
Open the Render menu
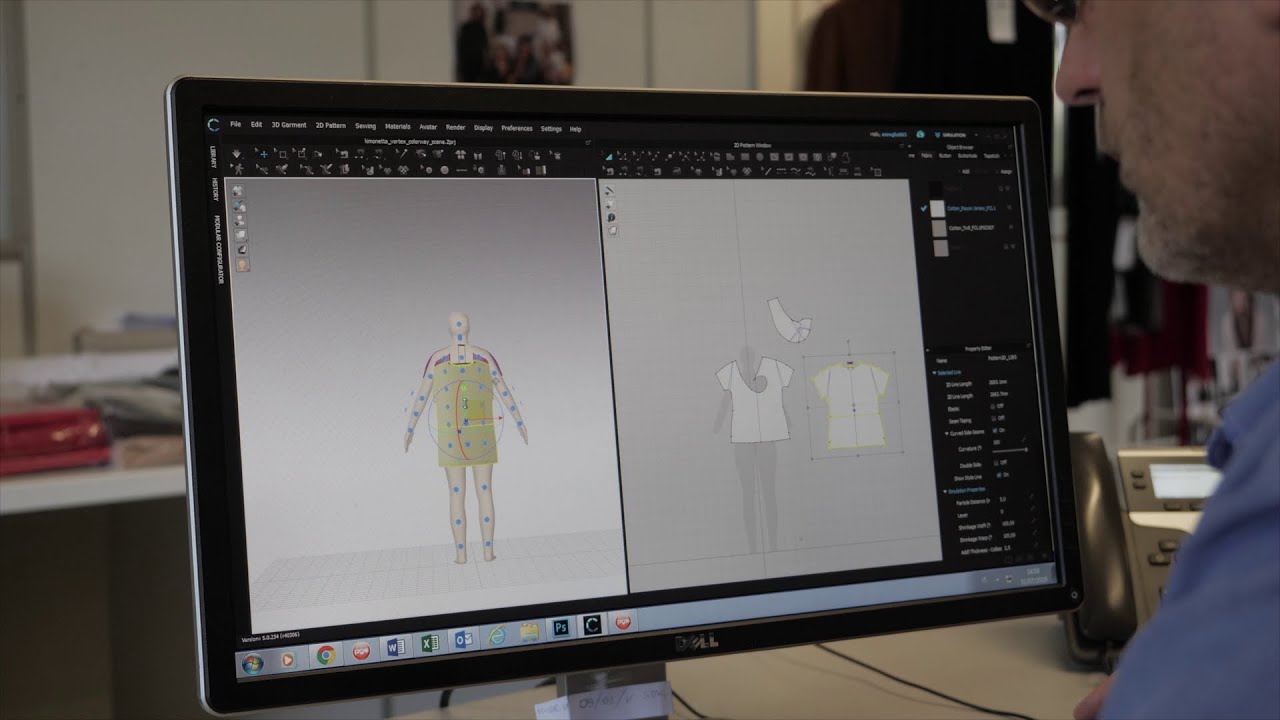pos(455,127)
